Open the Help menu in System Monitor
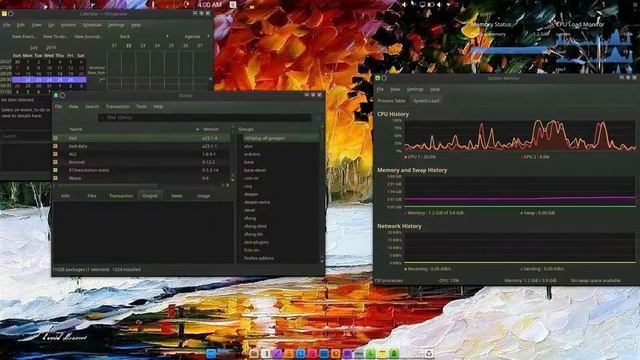 click(435, 89)
